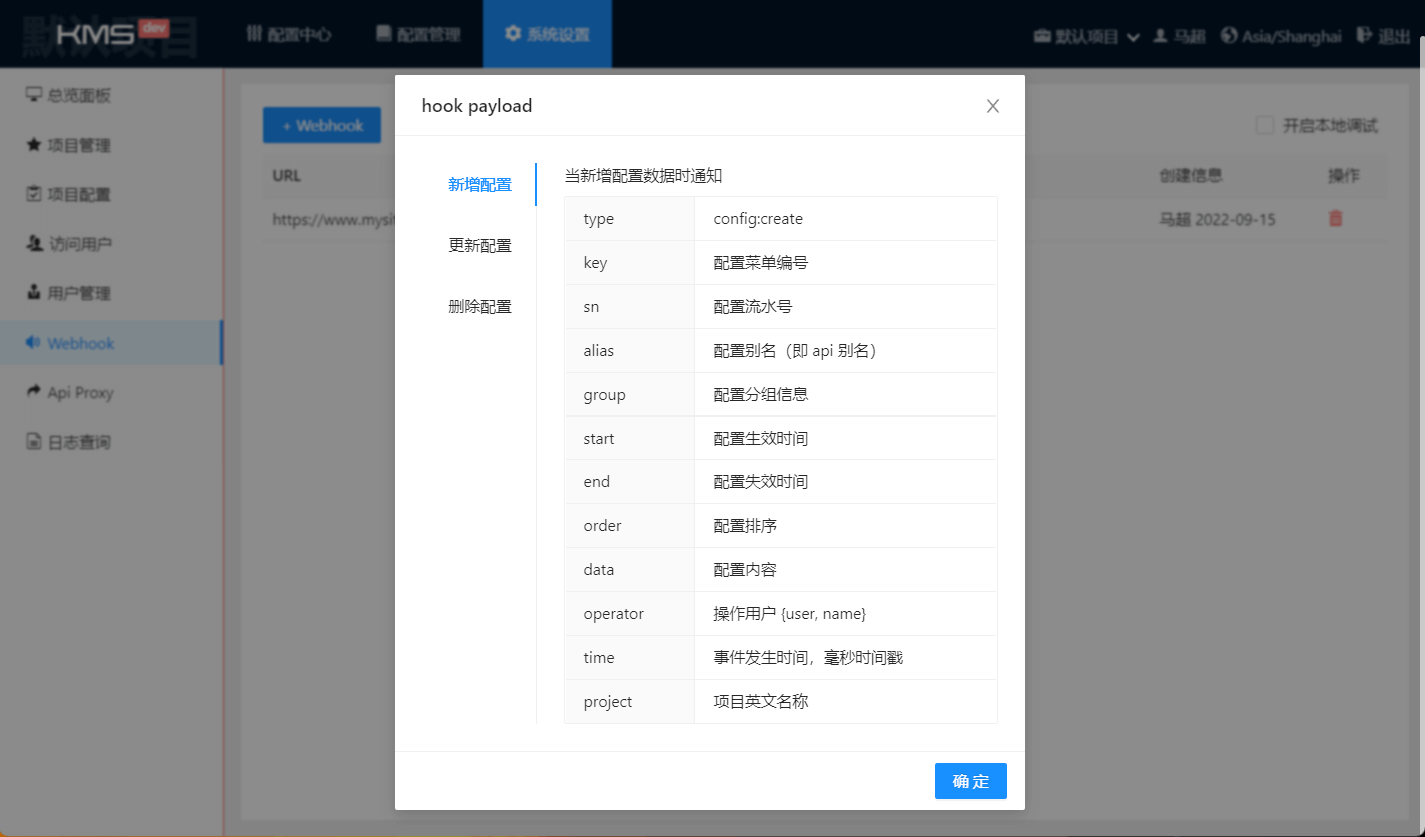
Task: Open the 马超 user menu
Action: (x=1180, y=36)
